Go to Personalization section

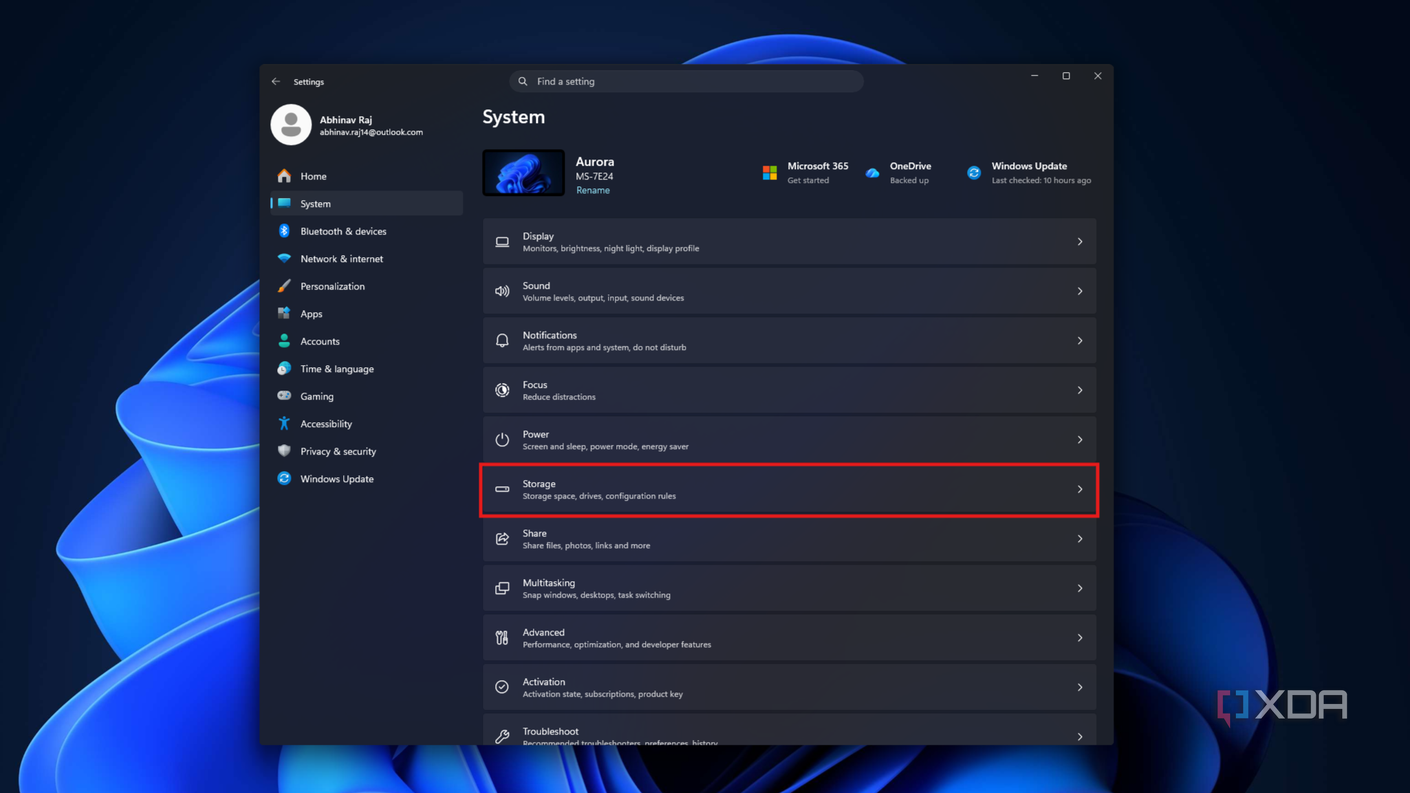(x=367, y=286)
